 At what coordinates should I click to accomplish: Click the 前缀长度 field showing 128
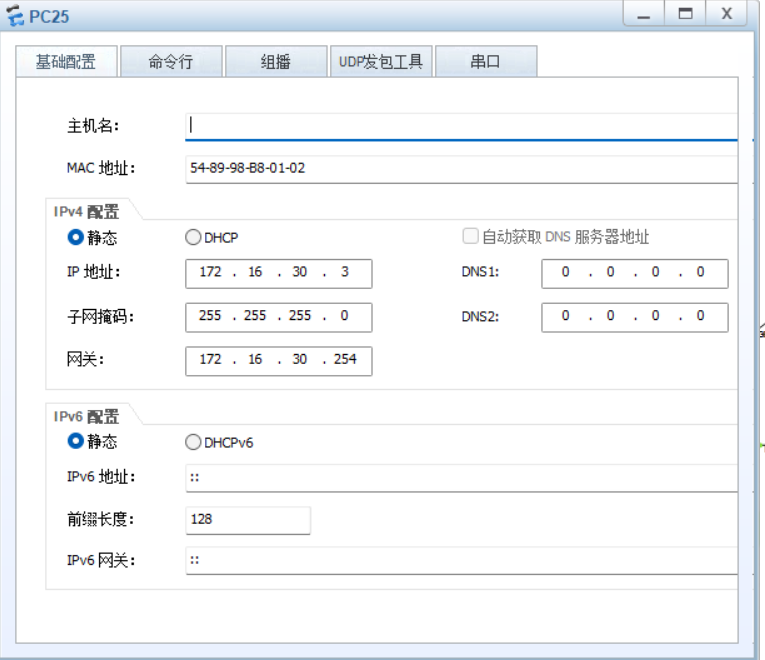tap(248, 520)
